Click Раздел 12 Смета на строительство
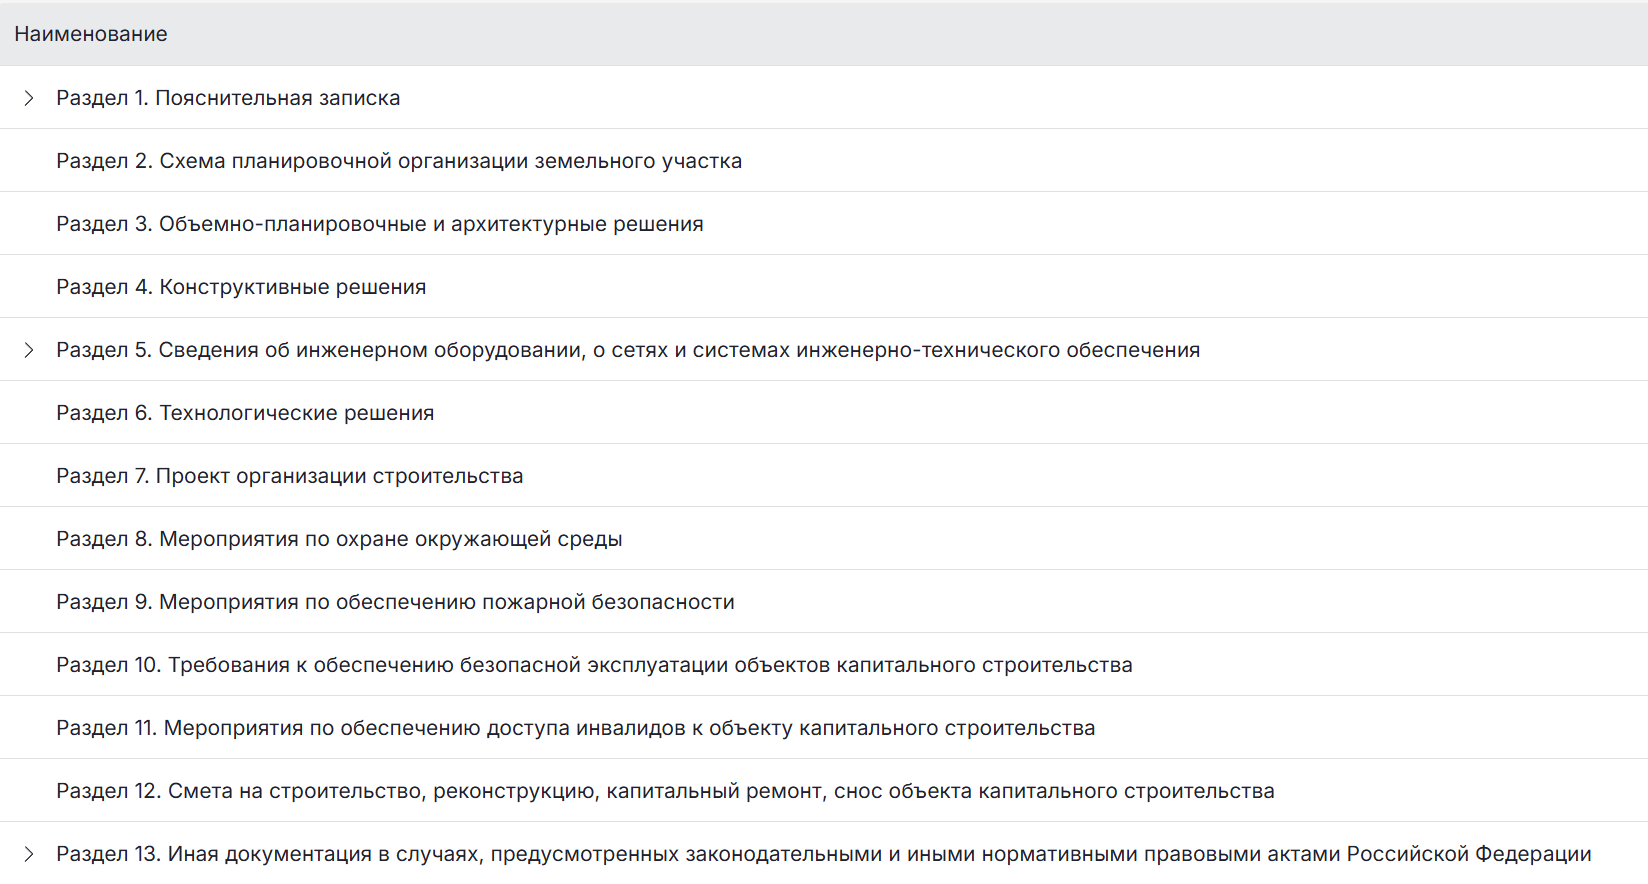The width and height of the screenshot is (1648, 884). point(665,791)
